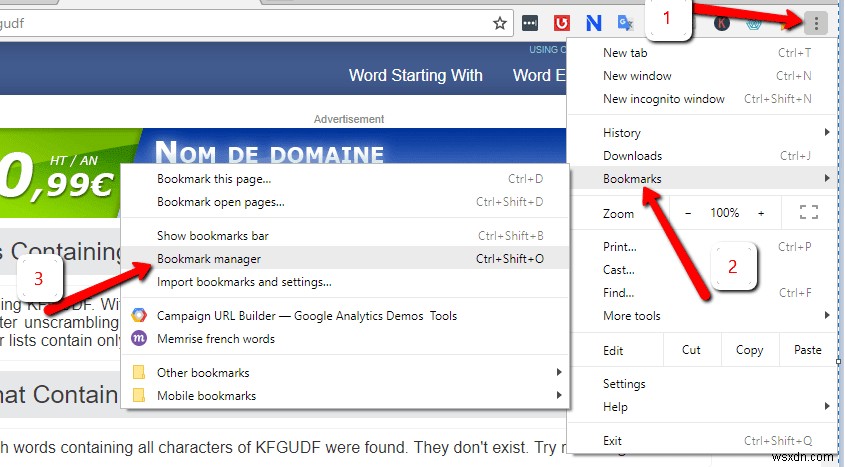Viewport: 845px width, 467px height.
Task: Select Bookmark open pages...
Action: pos(345,202)
